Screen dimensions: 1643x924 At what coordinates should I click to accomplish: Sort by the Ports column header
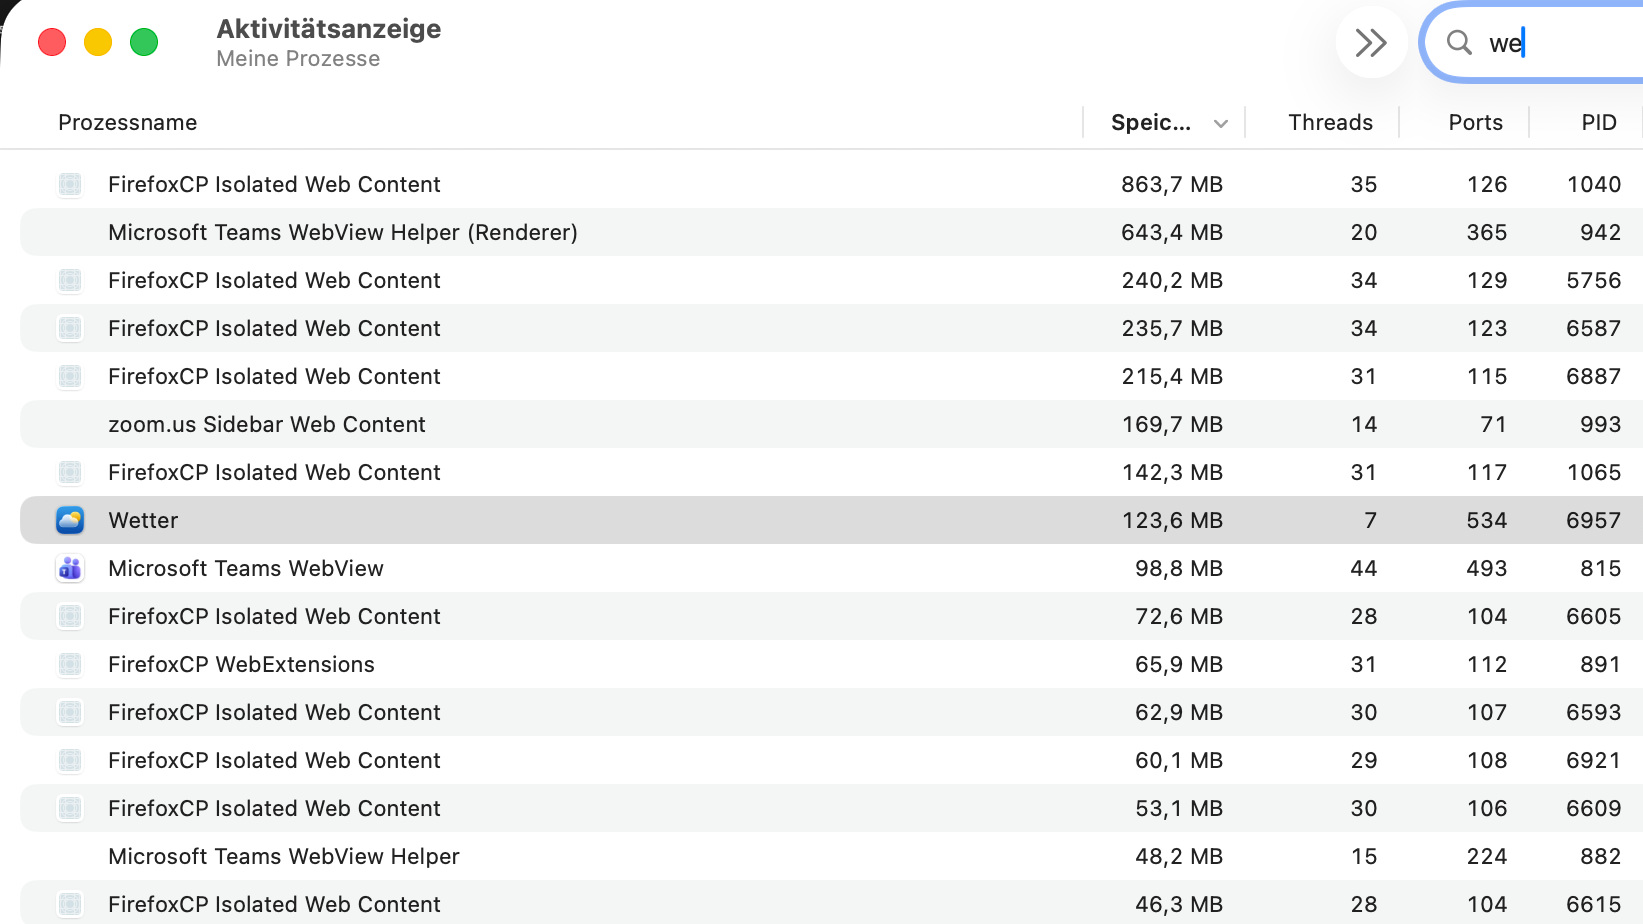pos(1475,122)
